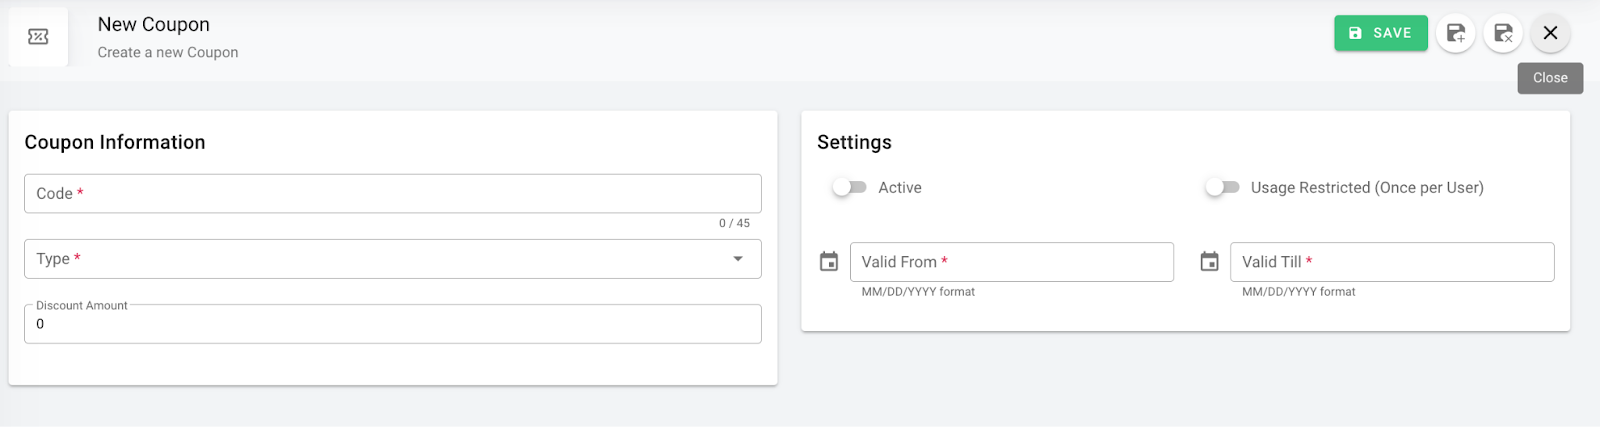Enable the Active toggle switch
The width and height of the screenshot is (1600, 427).
pyautogui.click(x=849, y=187)
